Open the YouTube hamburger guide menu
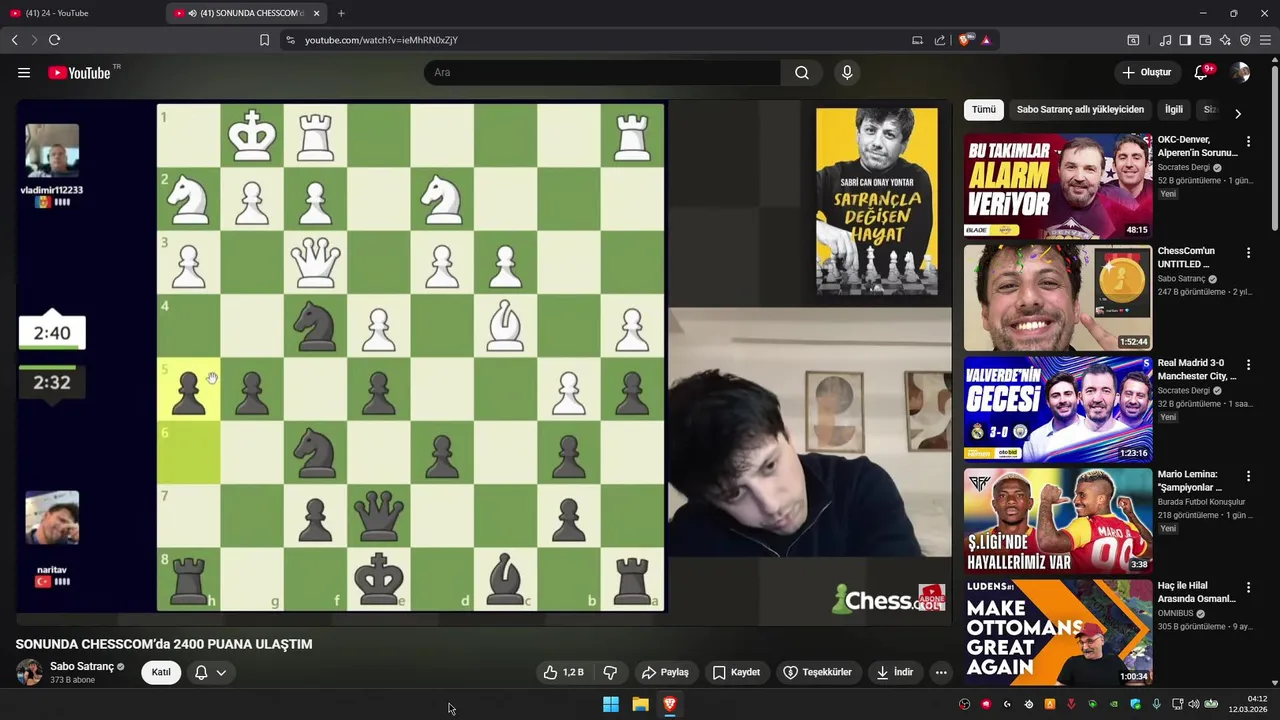Image resolution: width=1280 pixels, height=720 pixels. pos(24,73)
